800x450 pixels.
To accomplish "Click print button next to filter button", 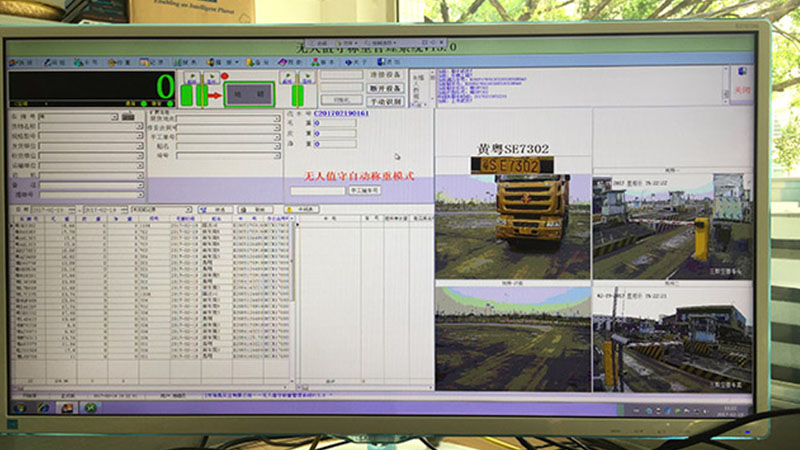I will pyautogui.click(x=256, y=210).
